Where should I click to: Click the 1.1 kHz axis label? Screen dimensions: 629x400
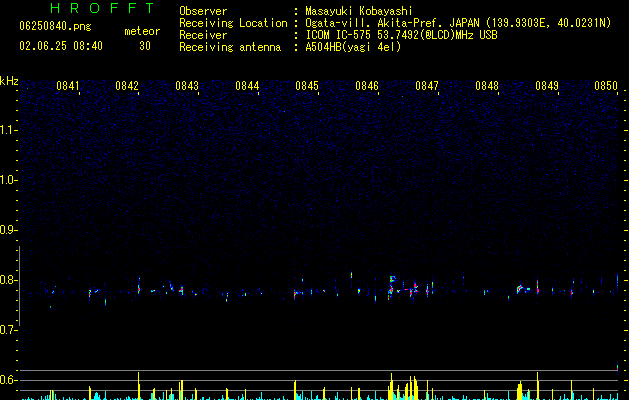click(9, 130)
